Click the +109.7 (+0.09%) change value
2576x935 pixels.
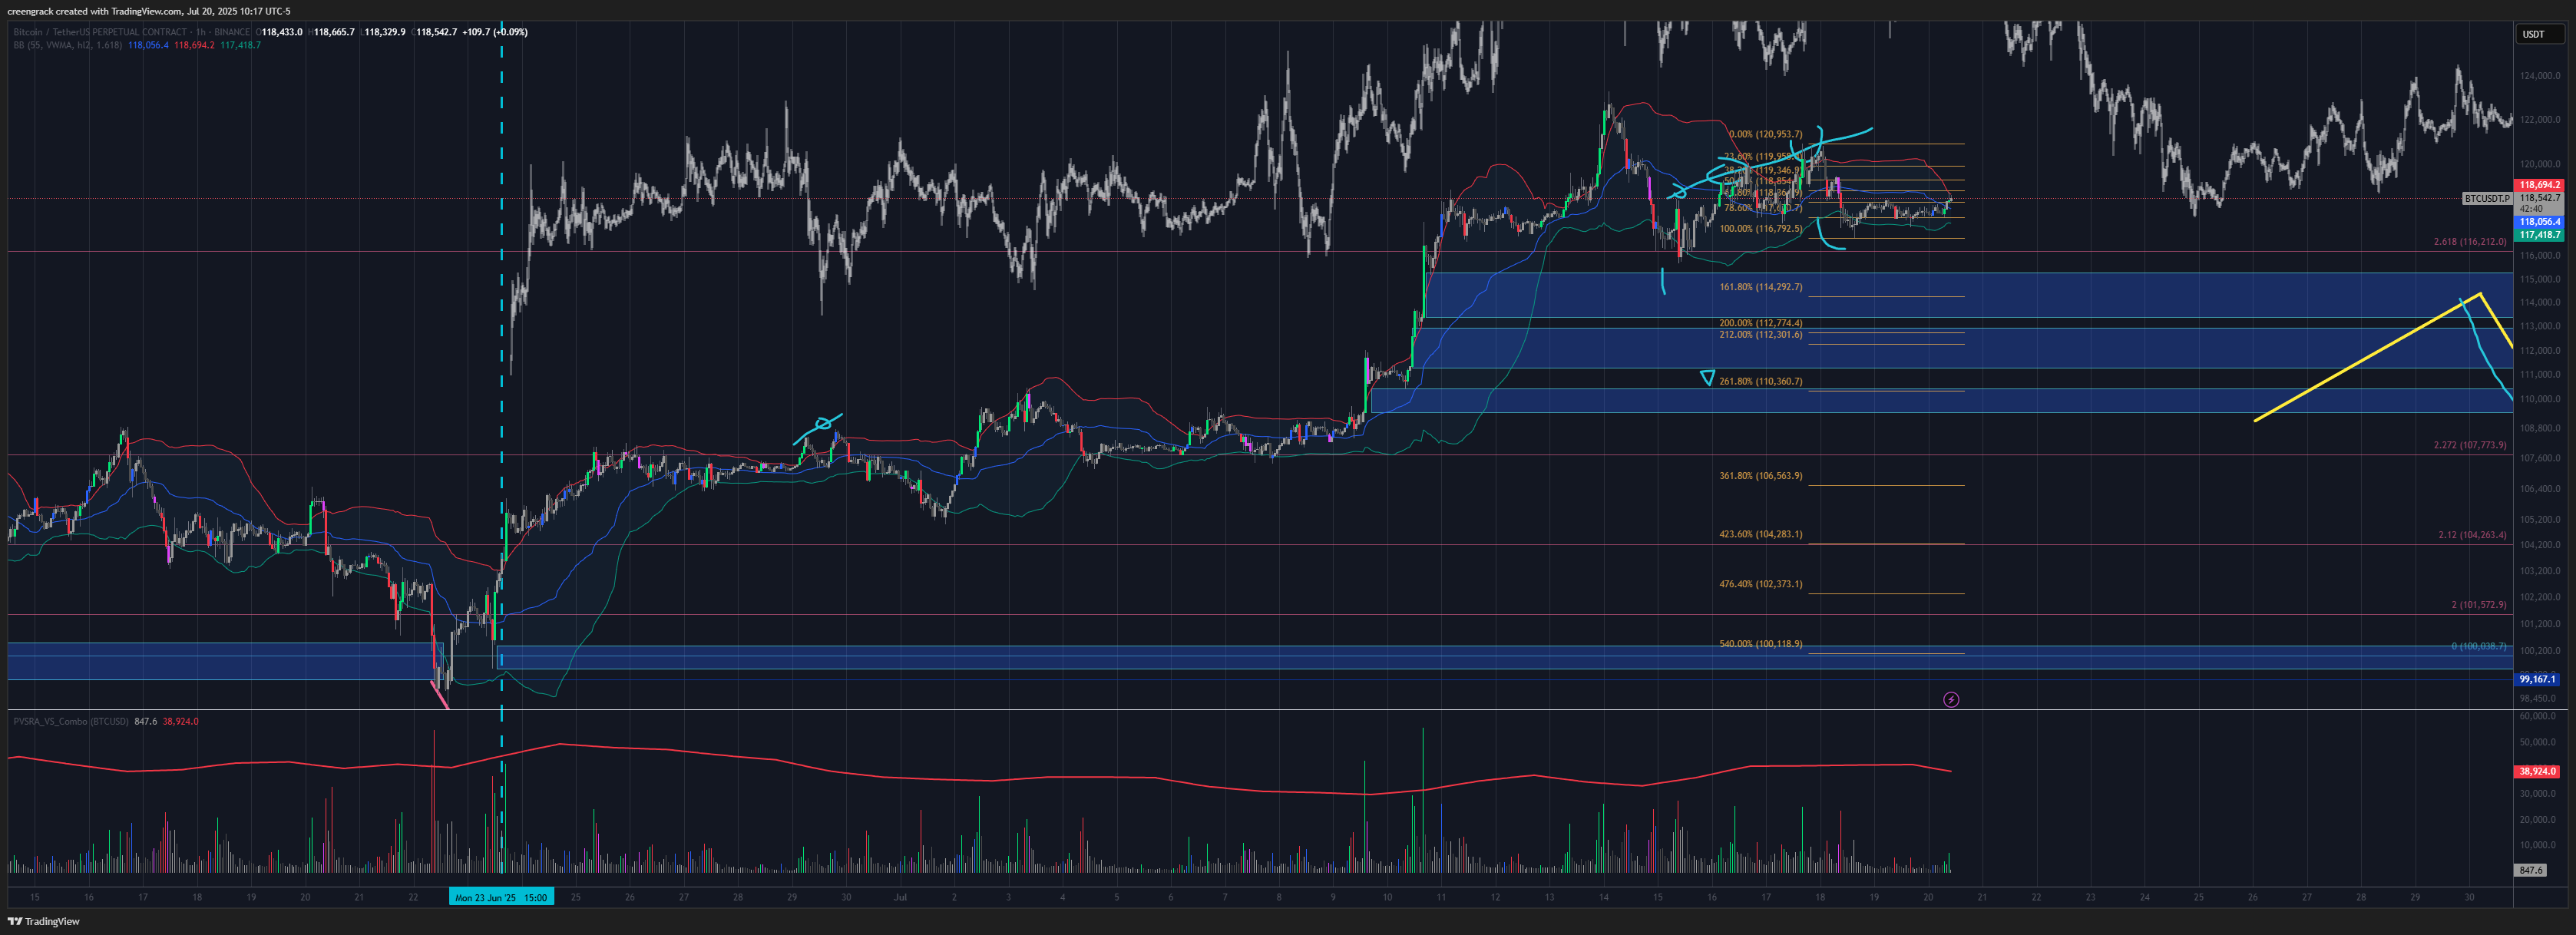pyautogui.click(x=495, y=32)
